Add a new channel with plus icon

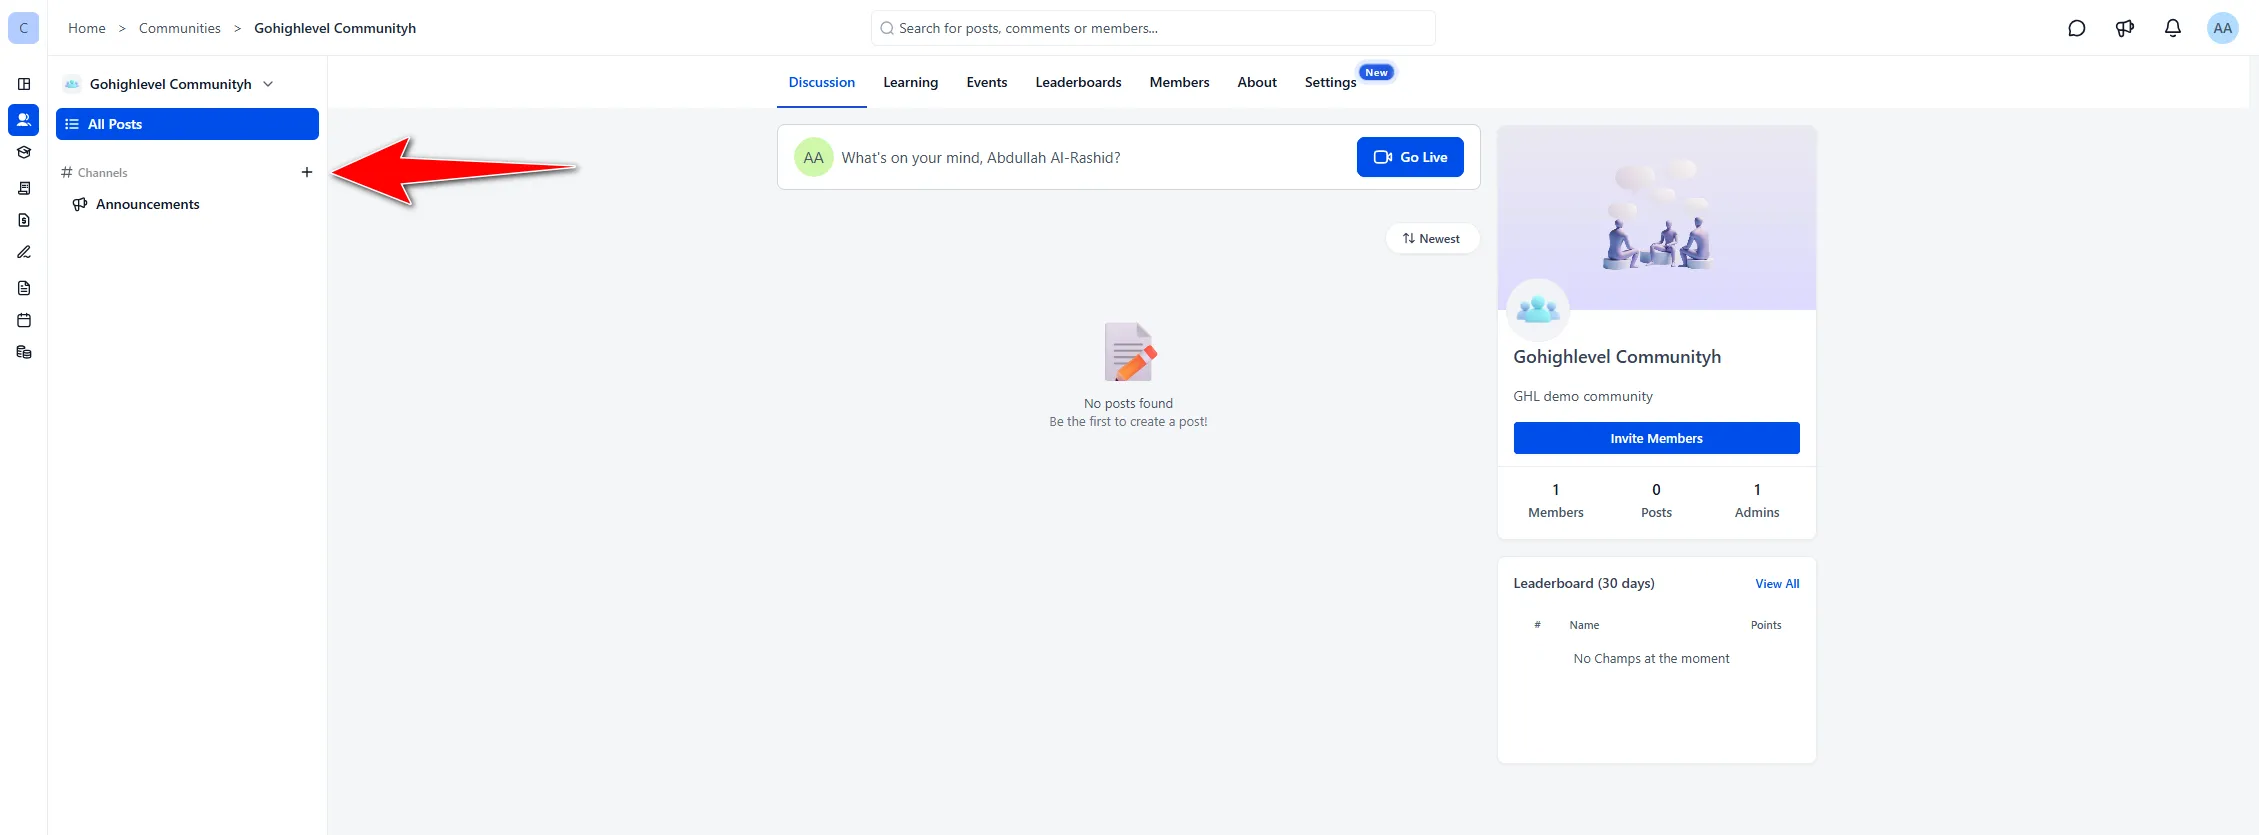point(307,172)
